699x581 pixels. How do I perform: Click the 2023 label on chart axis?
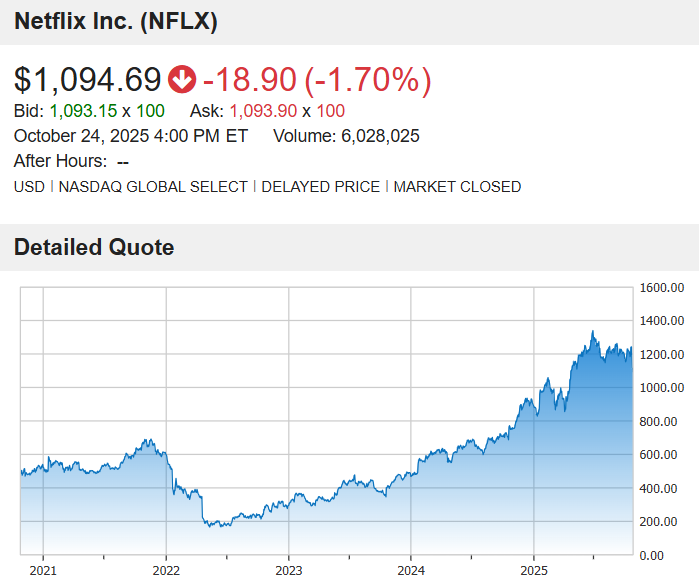288,570
